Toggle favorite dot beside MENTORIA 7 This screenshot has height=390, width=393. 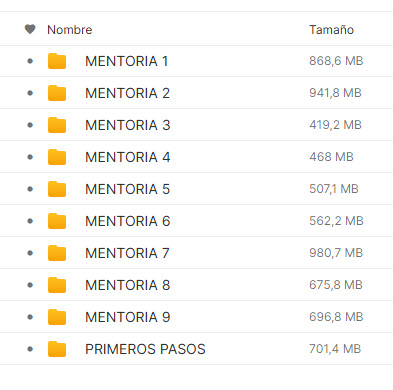(x=30, y=253)
